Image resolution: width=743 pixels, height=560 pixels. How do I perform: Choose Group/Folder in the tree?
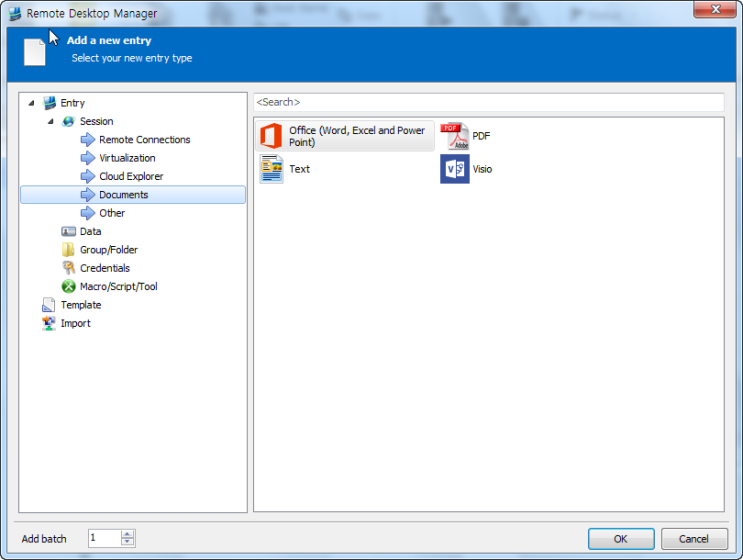click(109, 250)
